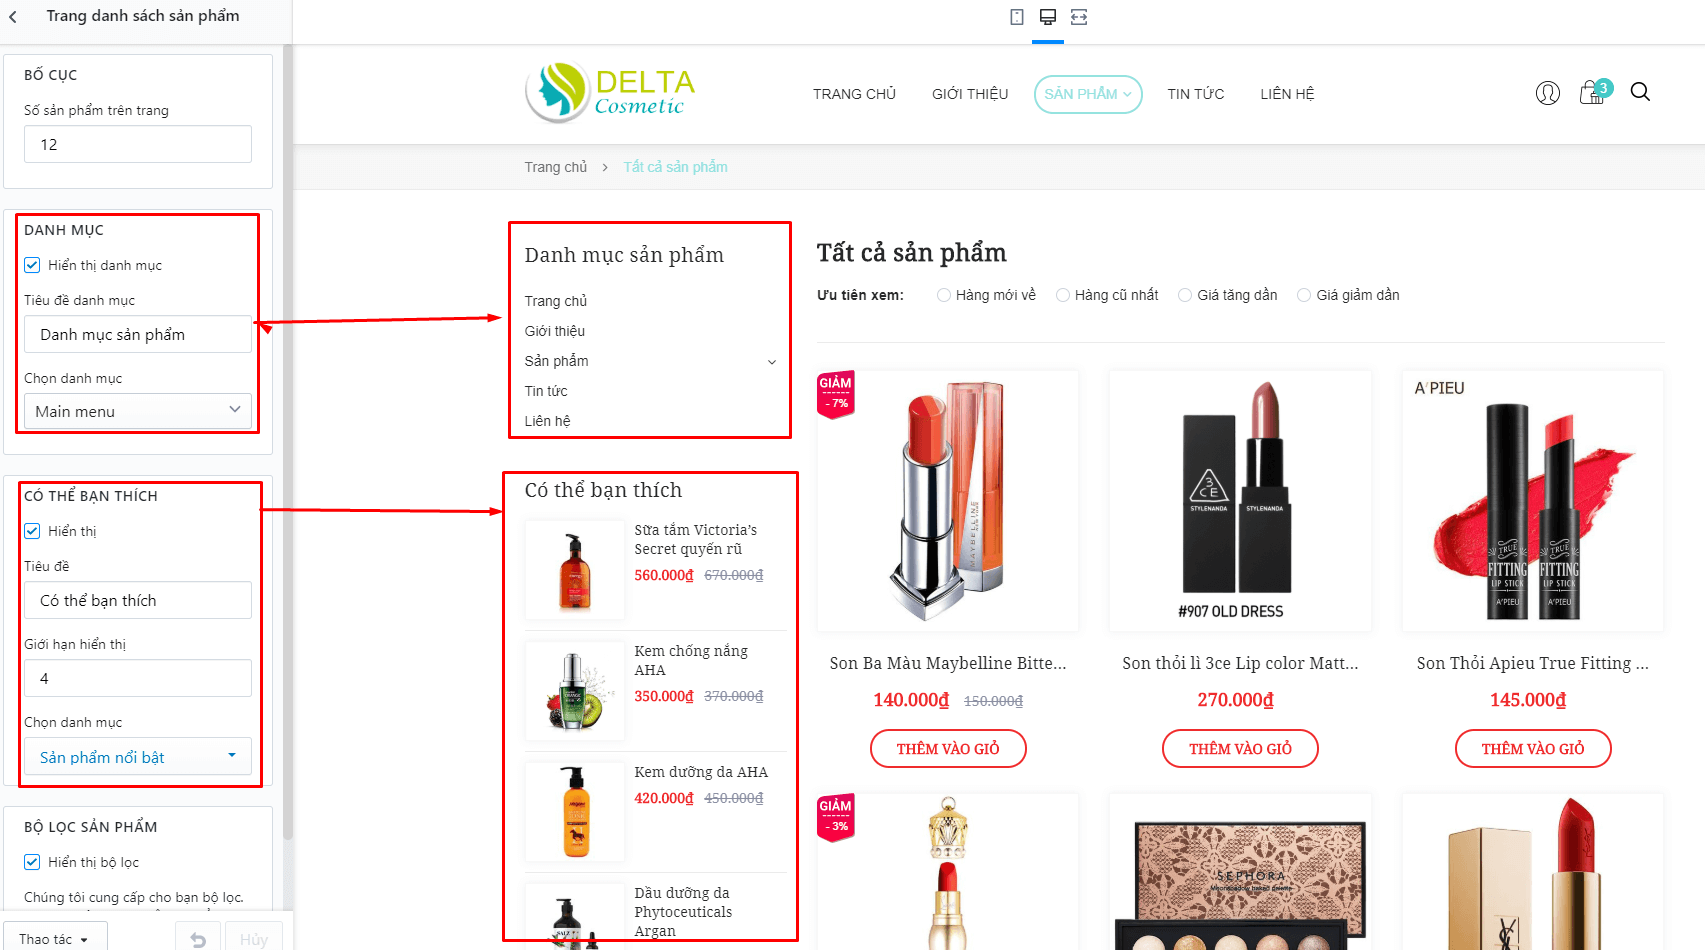Viewport: 1705px width, 950px height.
Task: Select 'Giá tăng dần' sort option
Action: point(1185,295)
